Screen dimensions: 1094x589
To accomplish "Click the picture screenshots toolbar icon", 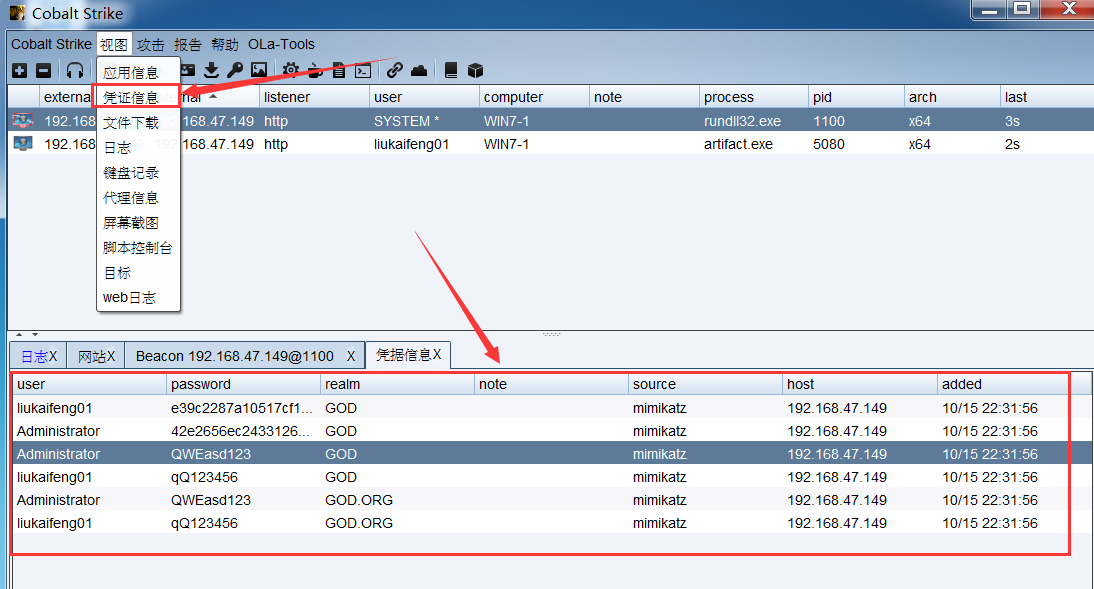I will pyautogui.click(x=259, y=70).
